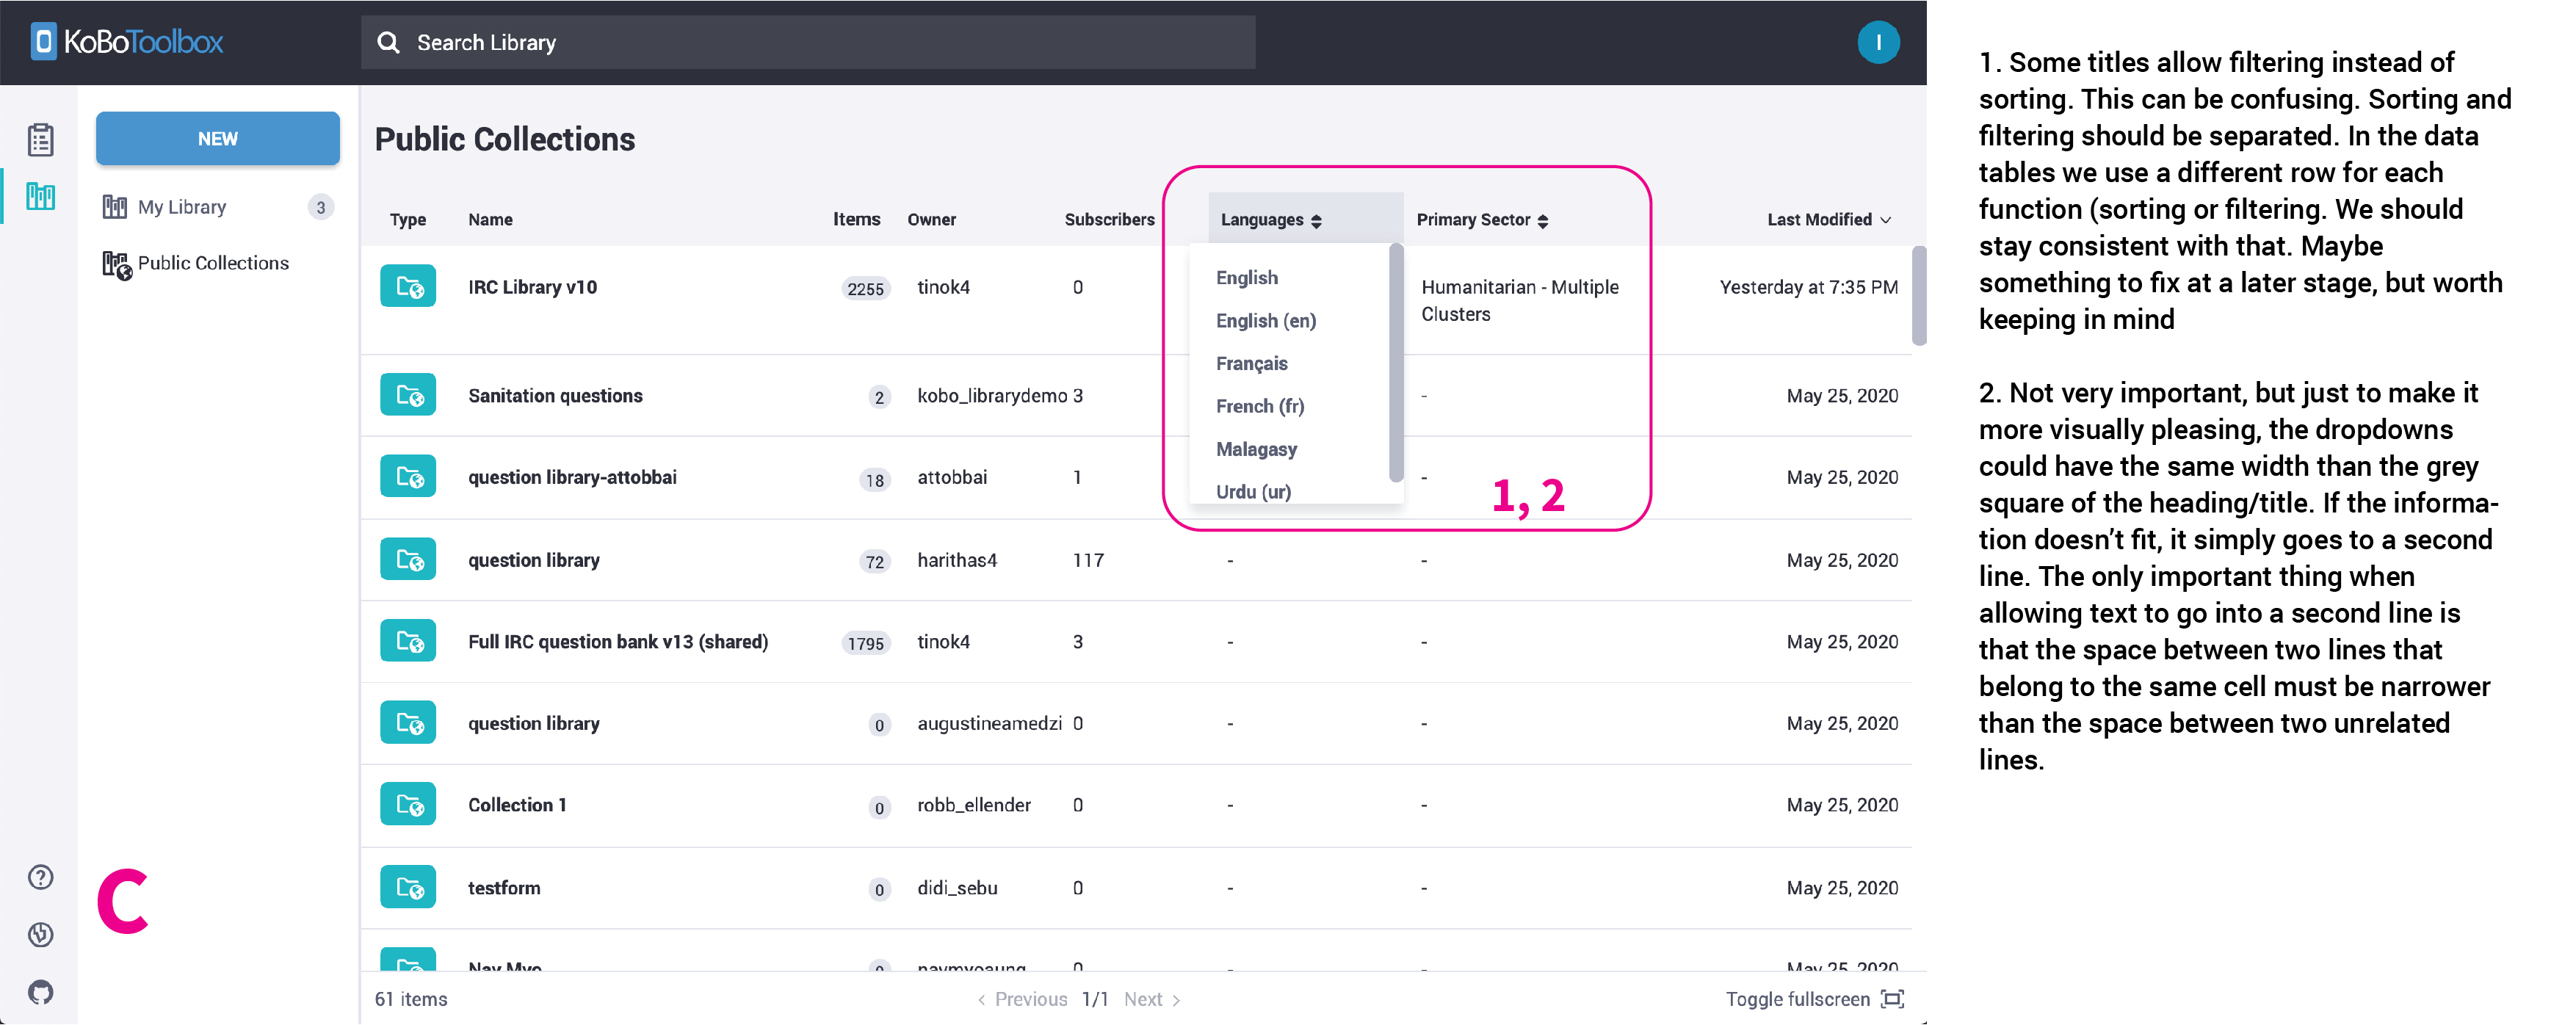Click the NEW button
Viewport: 2576px width, 1025px height.
(x=217, y=138)
